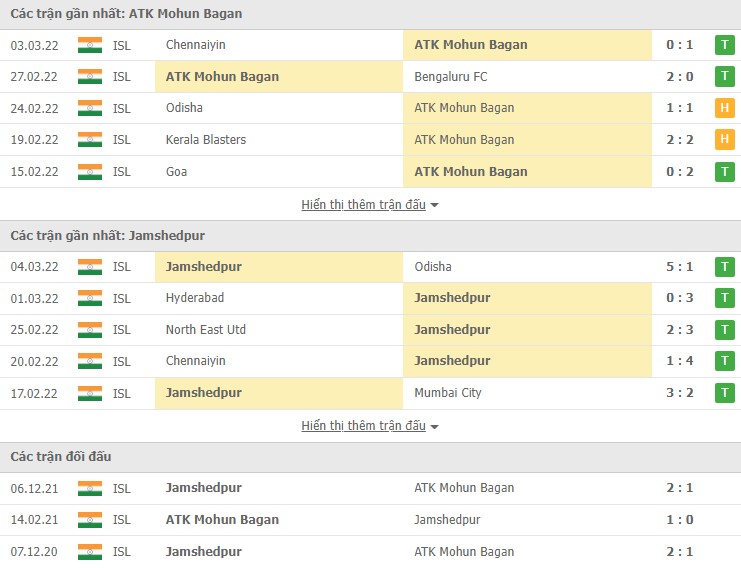The height and width of the screenshot is (568, 741).
Task: Click the Hyderabad team name
Action: [x=195, y=298]
